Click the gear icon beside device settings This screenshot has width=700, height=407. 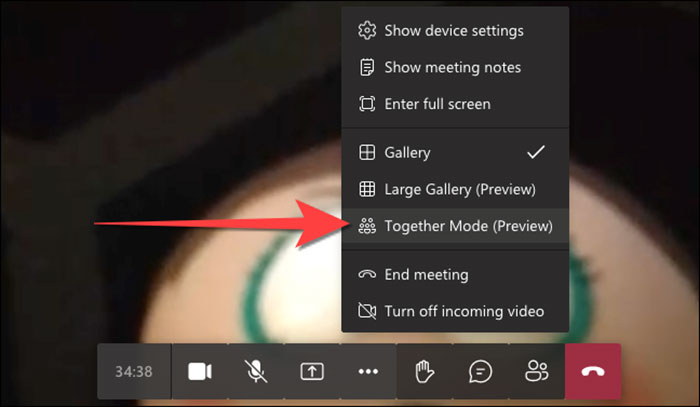367,31
